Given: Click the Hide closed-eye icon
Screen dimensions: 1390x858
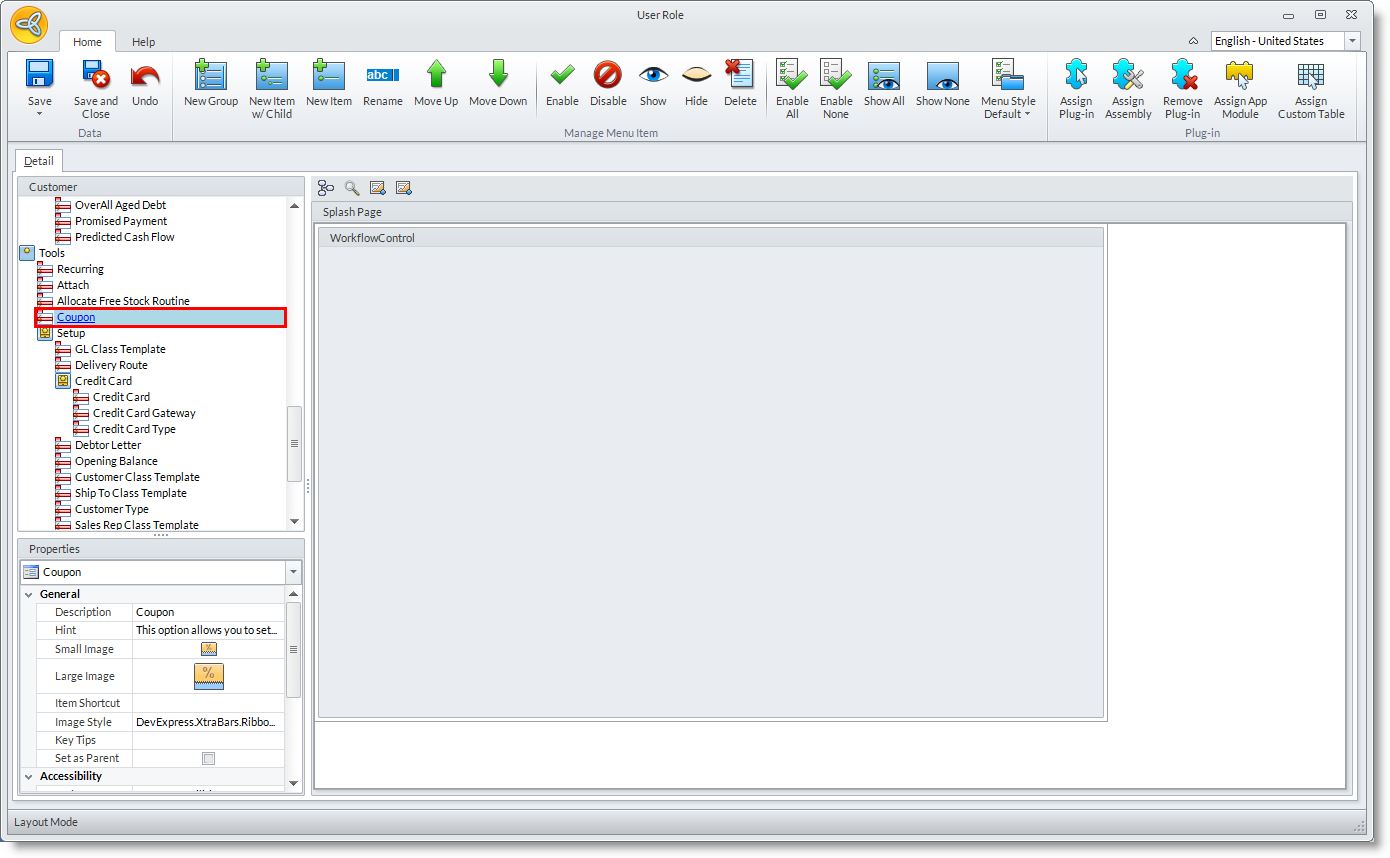Looking at the screenshot, I should click(696, 76).
